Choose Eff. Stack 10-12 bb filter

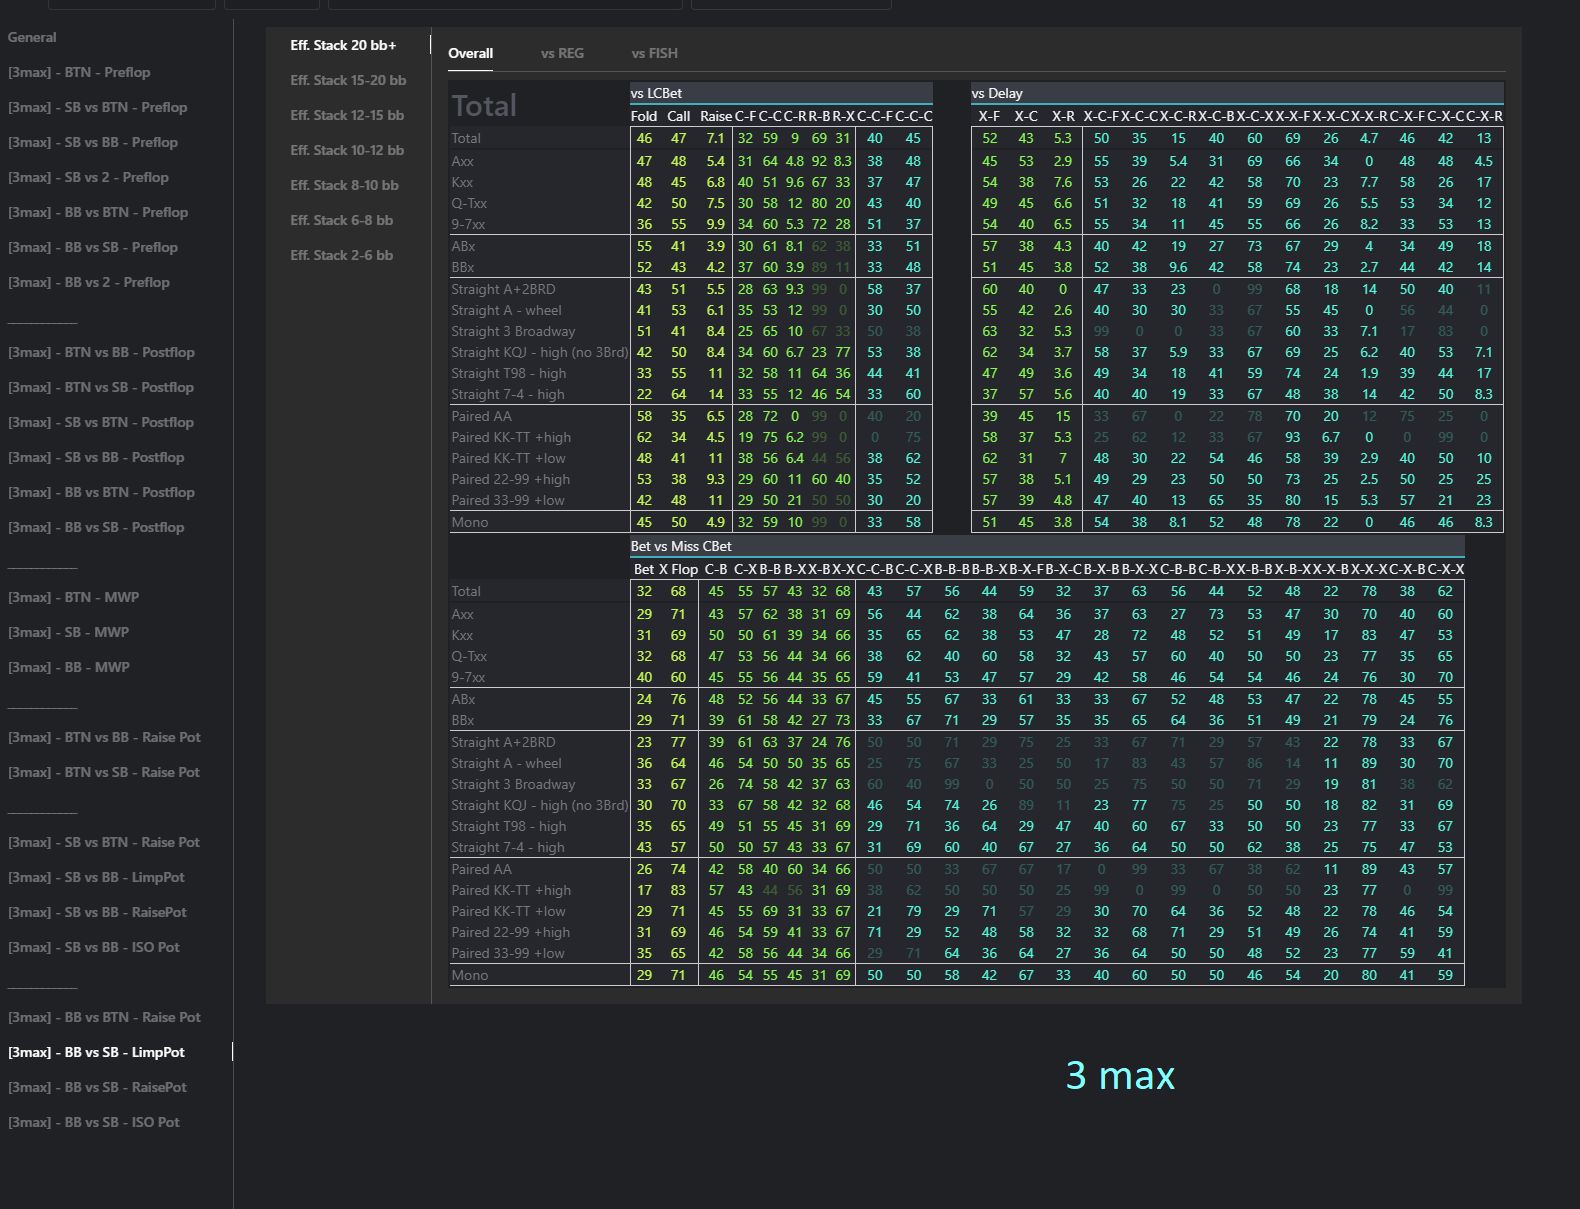(x=347, y=150)
